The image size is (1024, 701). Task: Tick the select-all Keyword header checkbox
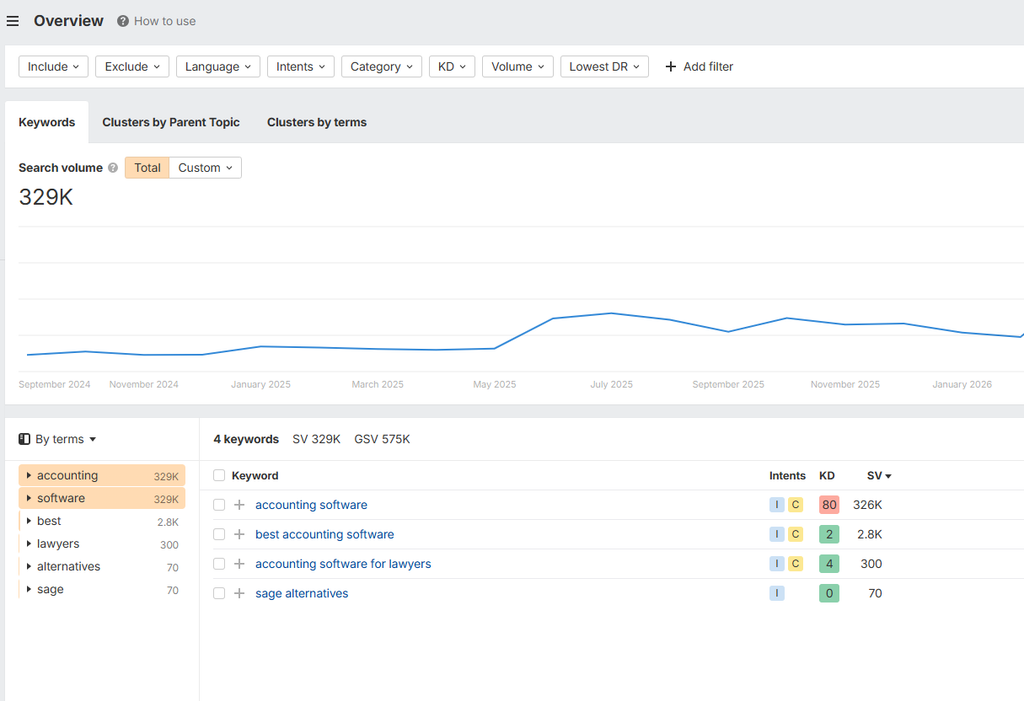coord(219,476)
